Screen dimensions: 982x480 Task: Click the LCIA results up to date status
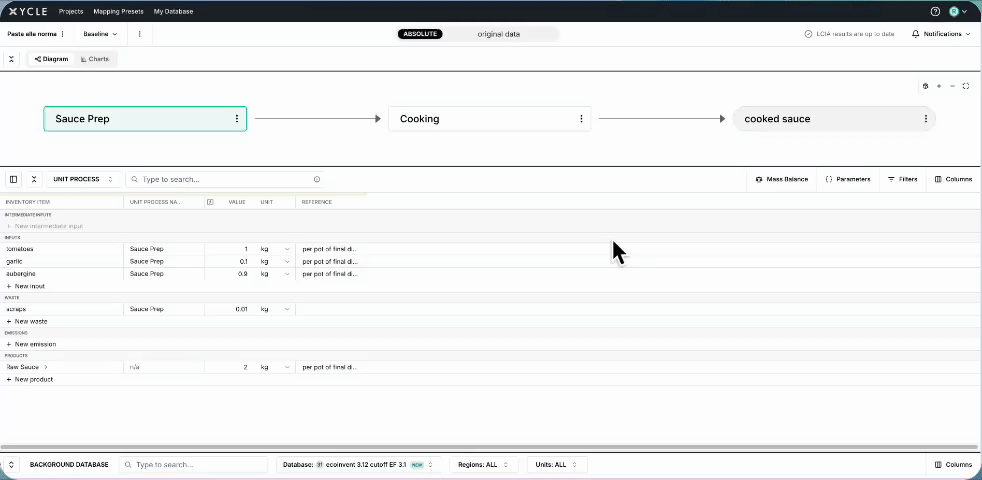point(849,34)
